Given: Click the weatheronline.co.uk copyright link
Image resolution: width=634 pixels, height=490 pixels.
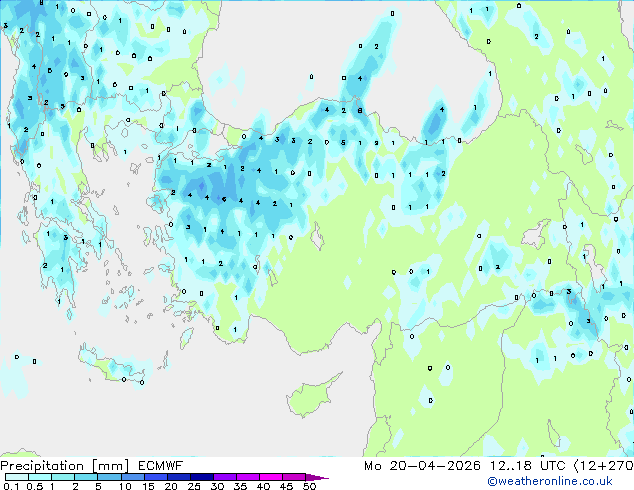Looking at the screenshot, I should point(549,481).
